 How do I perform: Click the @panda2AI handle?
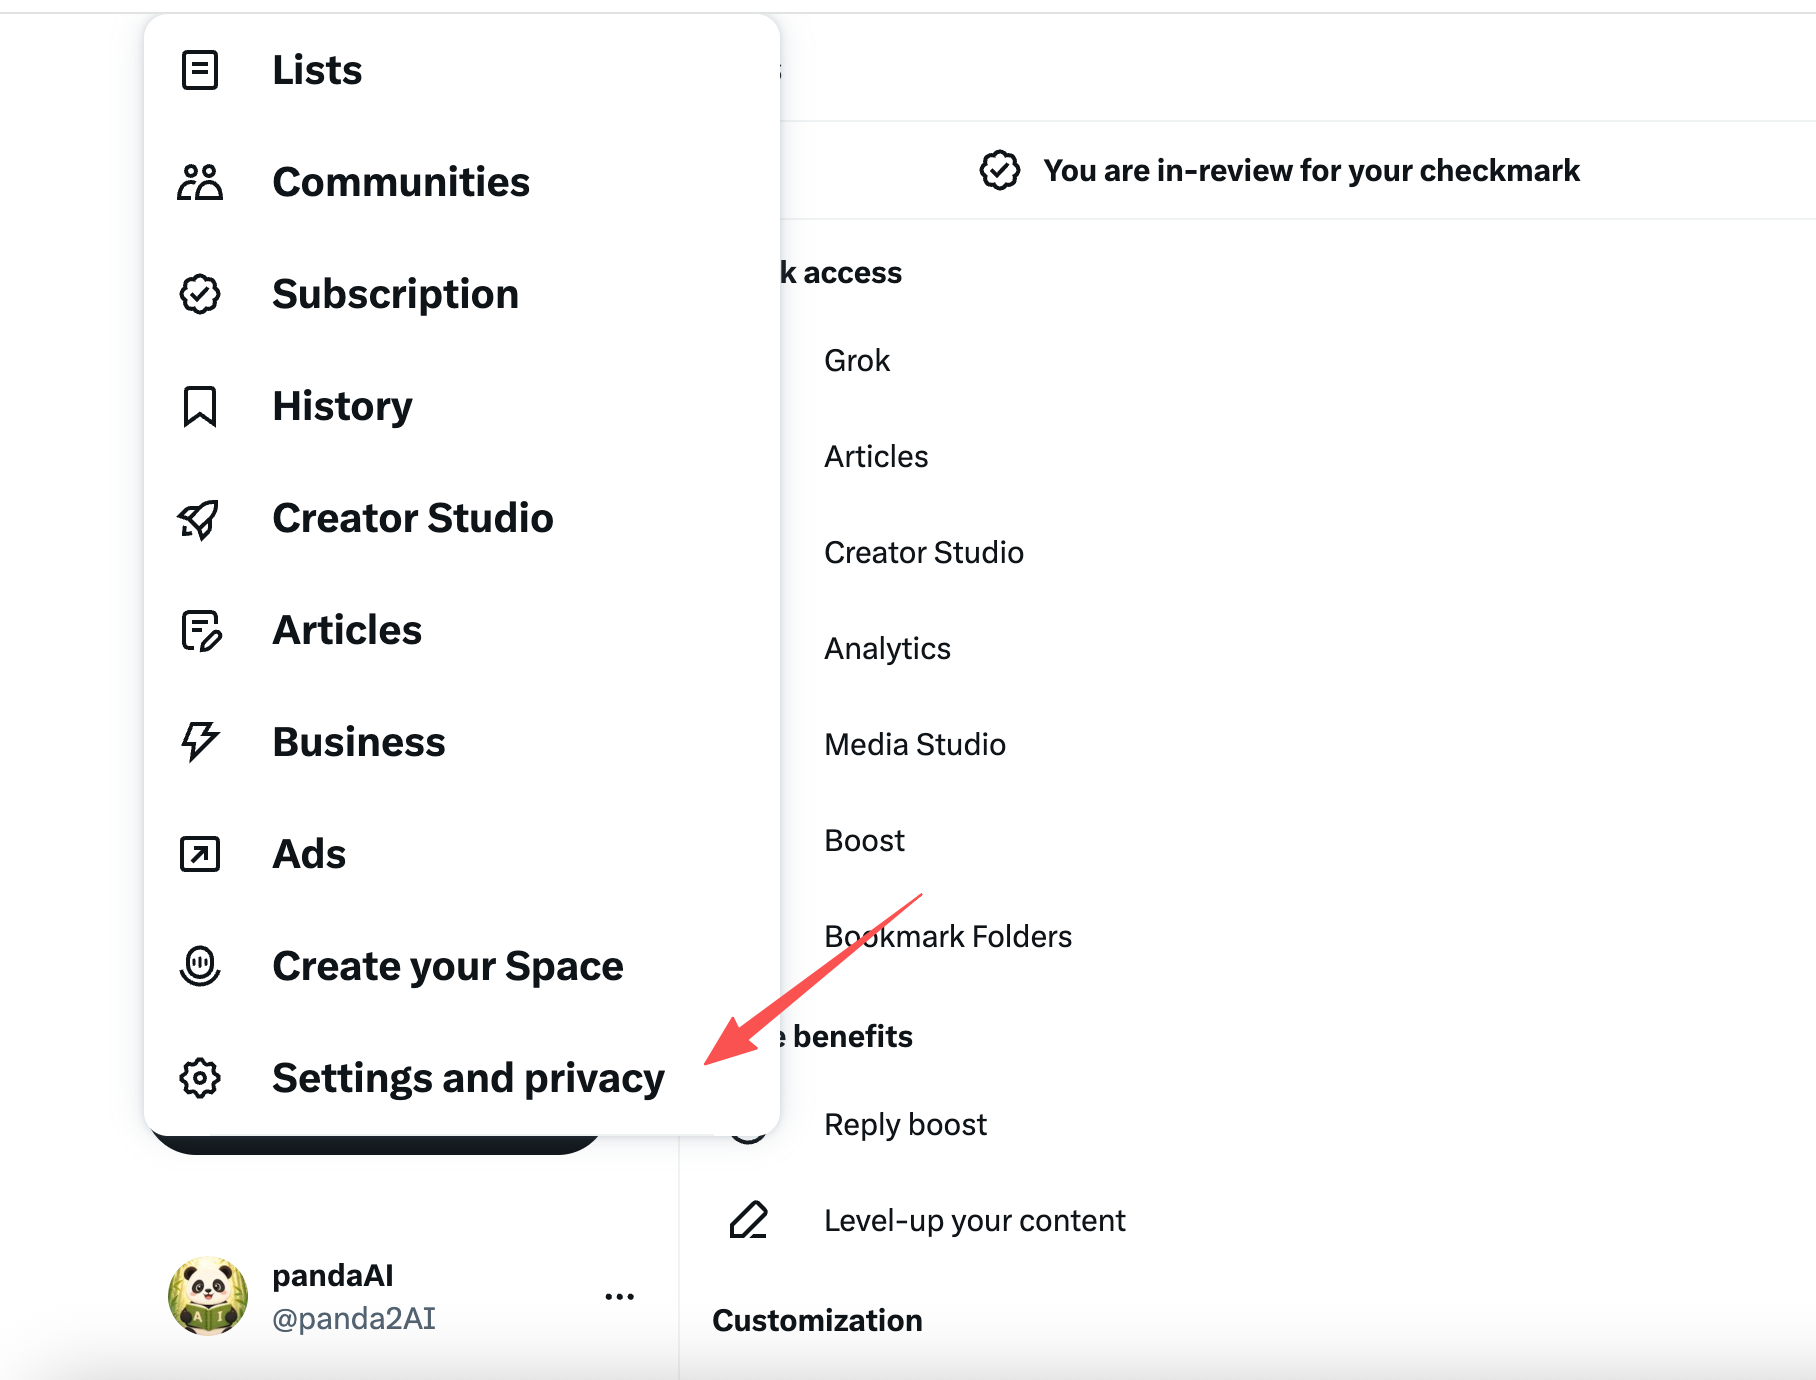[354, 1318]
